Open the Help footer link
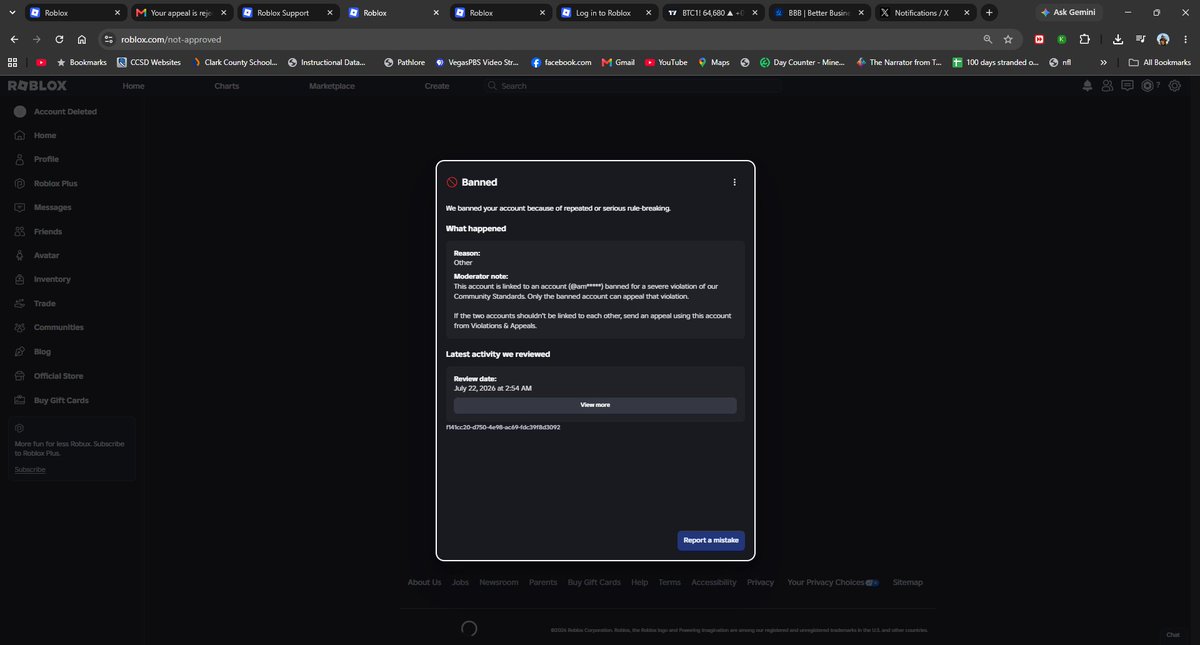The width and height of the screenshot is (1200, 645). pos(639,582)
